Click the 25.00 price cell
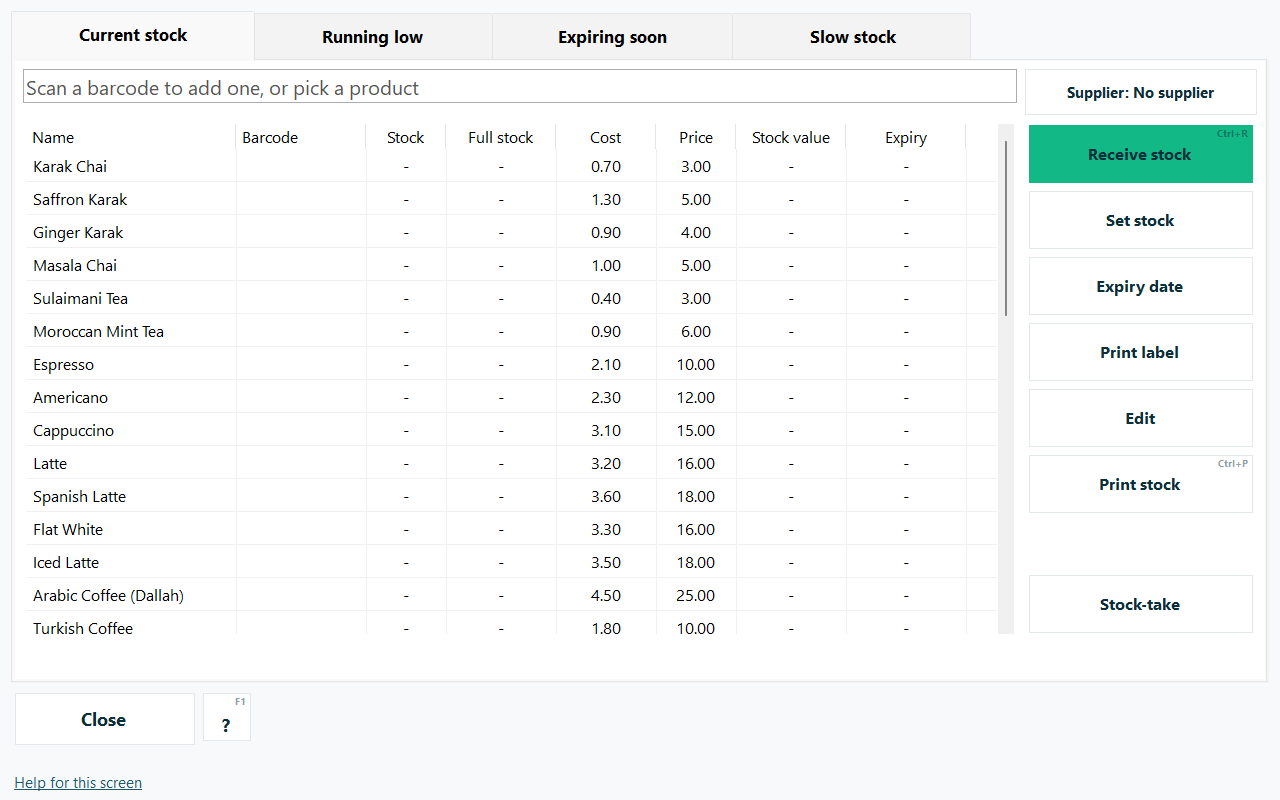Screen dimensions: 1280x800 point(695,595)
